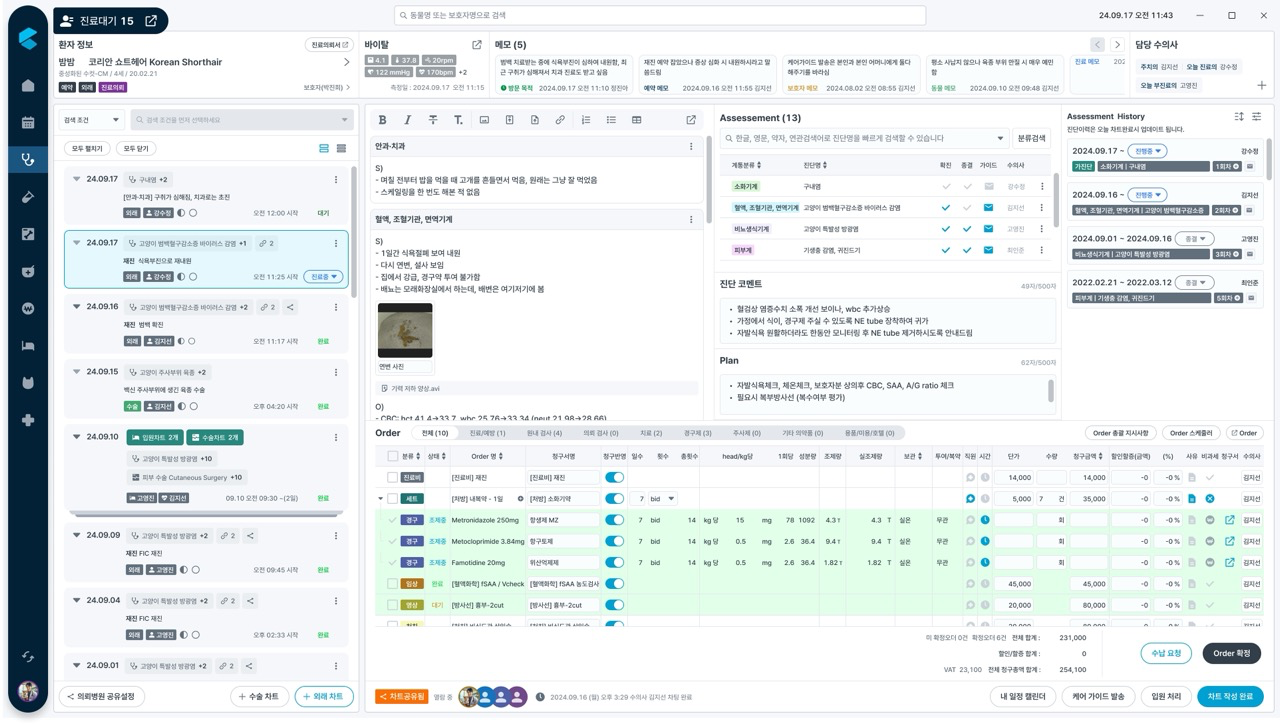
Task: Insert a table in the chart editor
Action: coord(636,120)
